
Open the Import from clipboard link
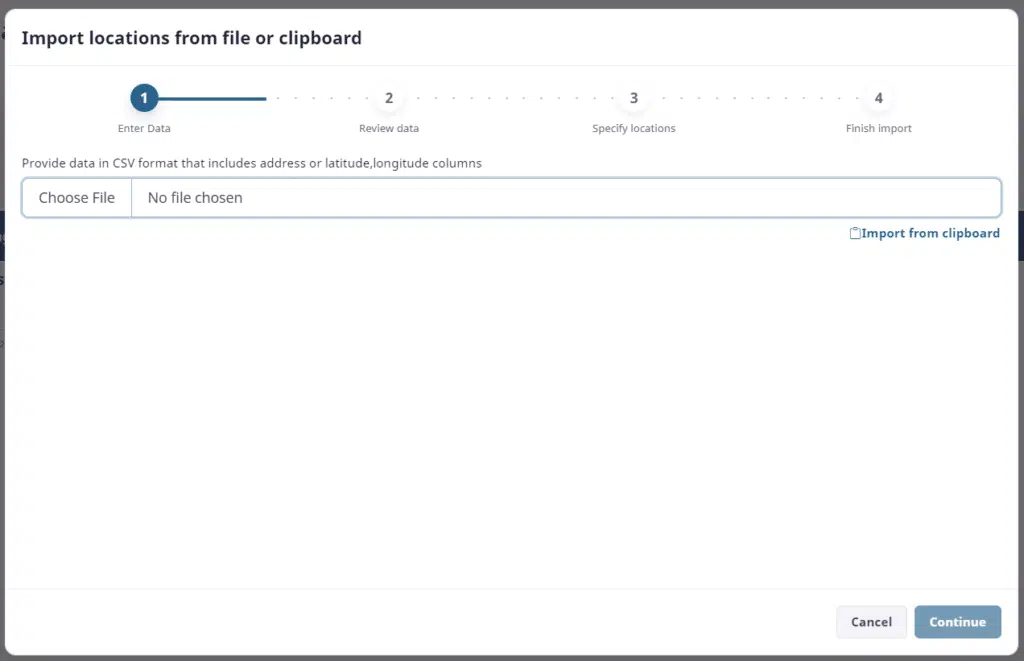point(930,233)
